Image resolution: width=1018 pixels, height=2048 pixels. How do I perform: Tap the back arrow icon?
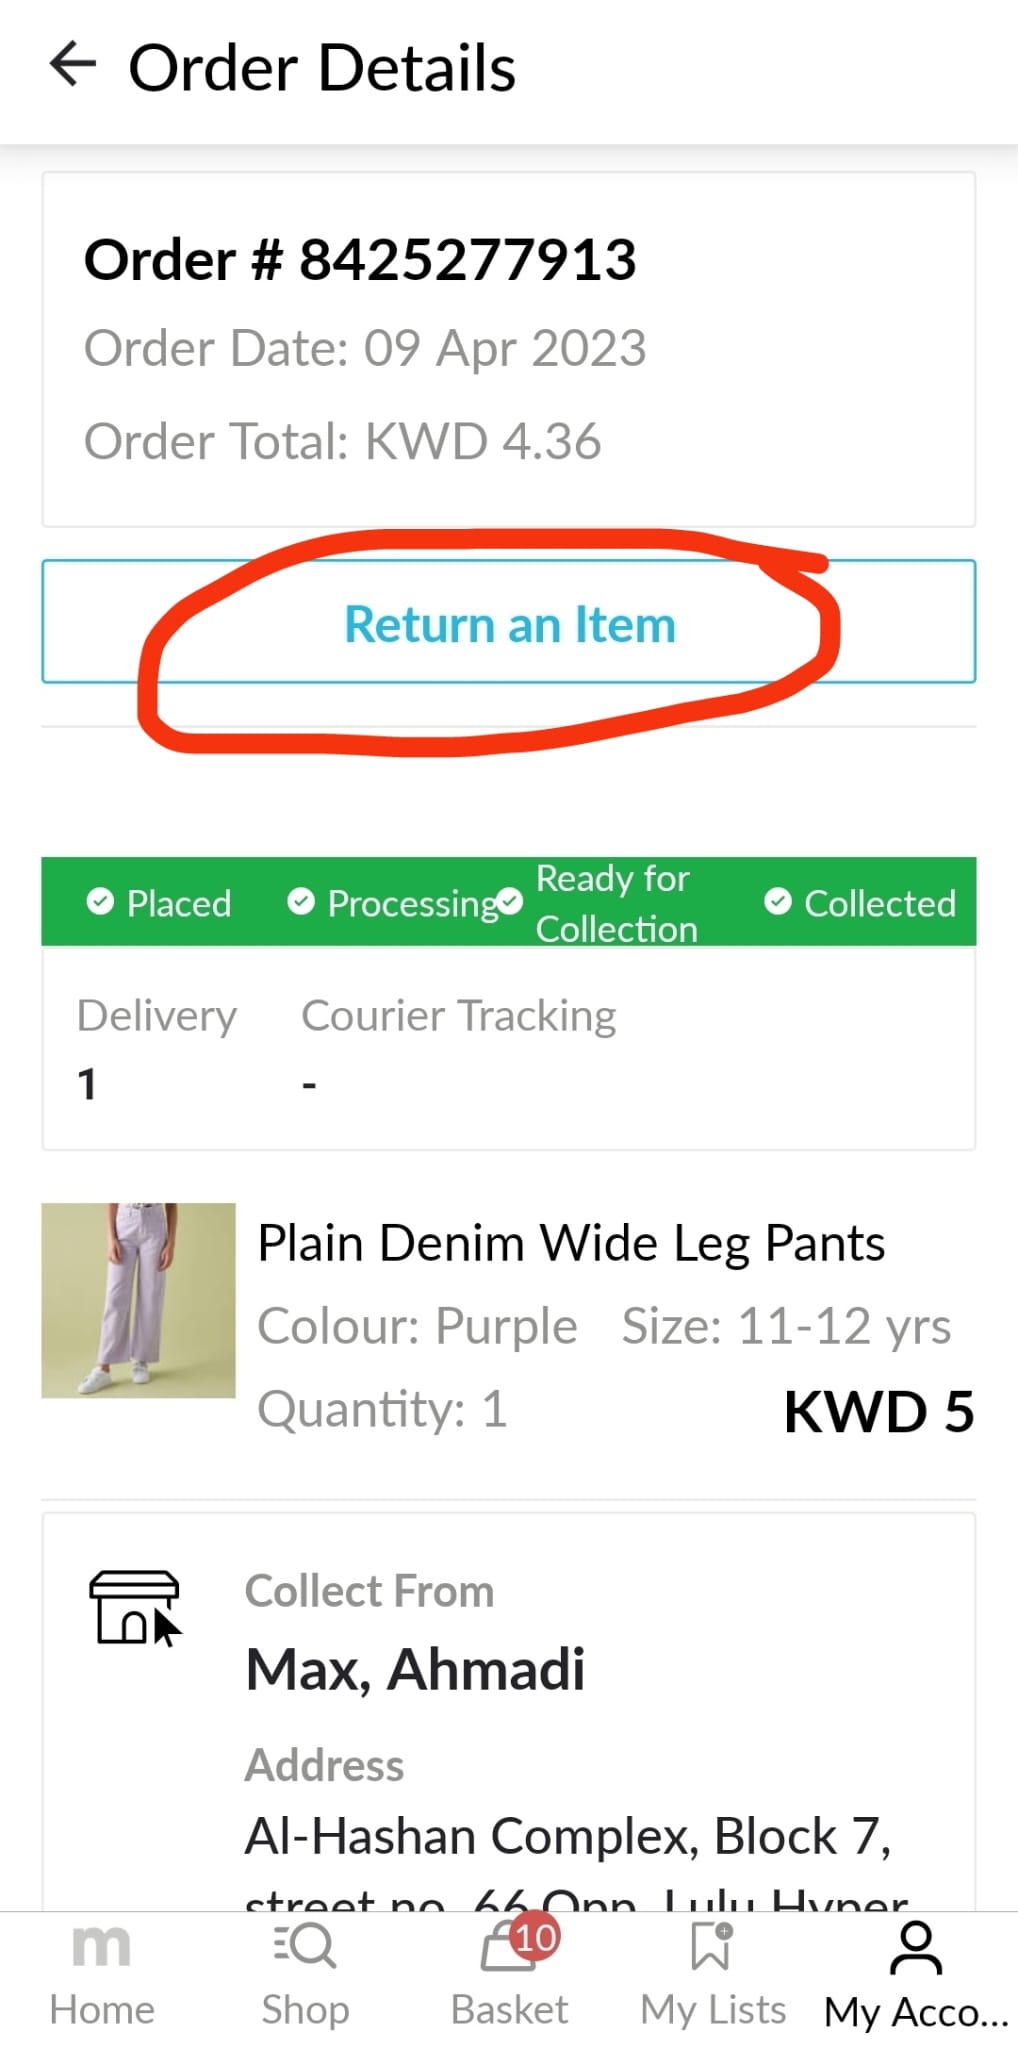pos(73,65)
